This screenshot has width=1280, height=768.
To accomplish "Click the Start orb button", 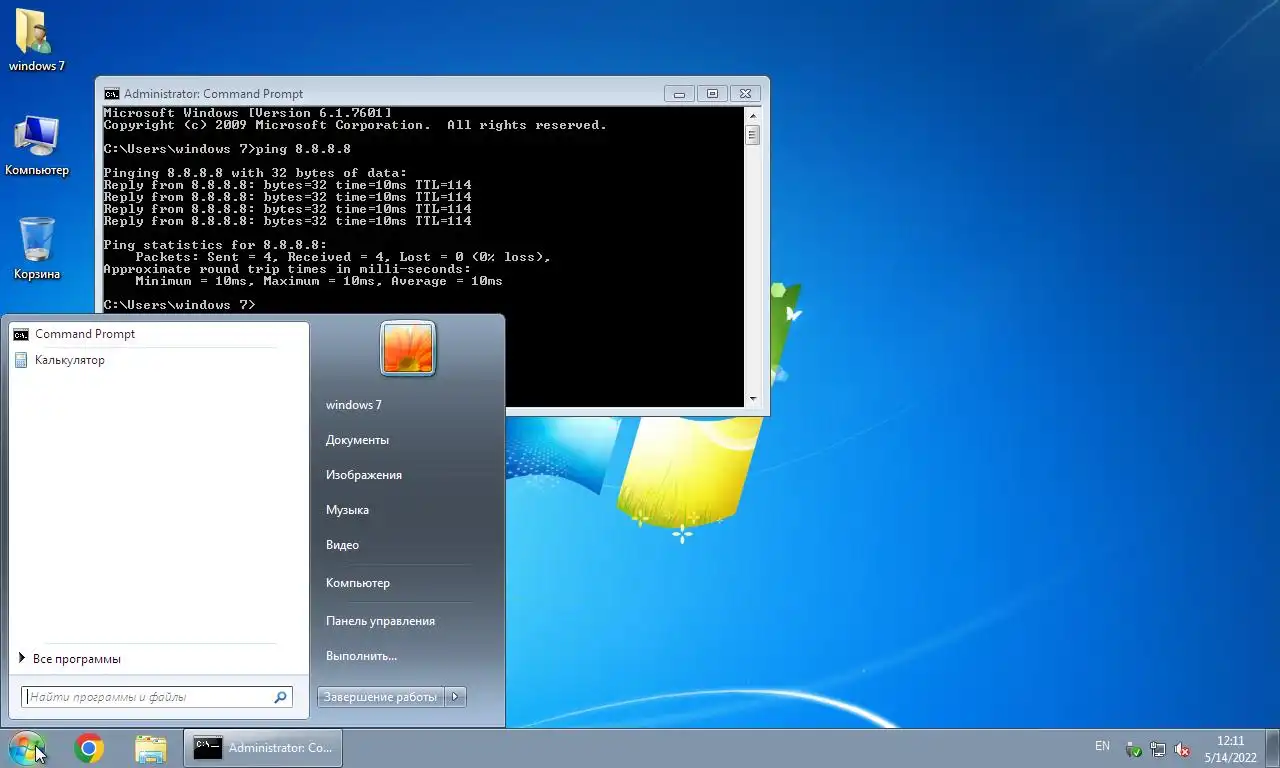I will coord(27,747).
